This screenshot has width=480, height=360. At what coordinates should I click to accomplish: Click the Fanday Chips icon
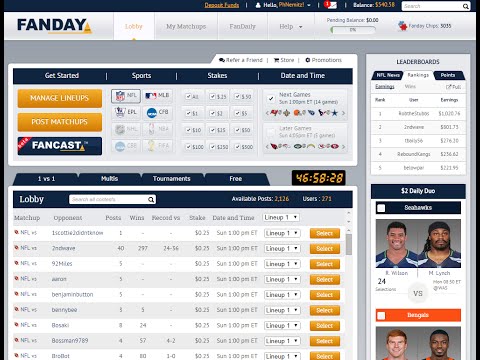click(x=403, y=26)
